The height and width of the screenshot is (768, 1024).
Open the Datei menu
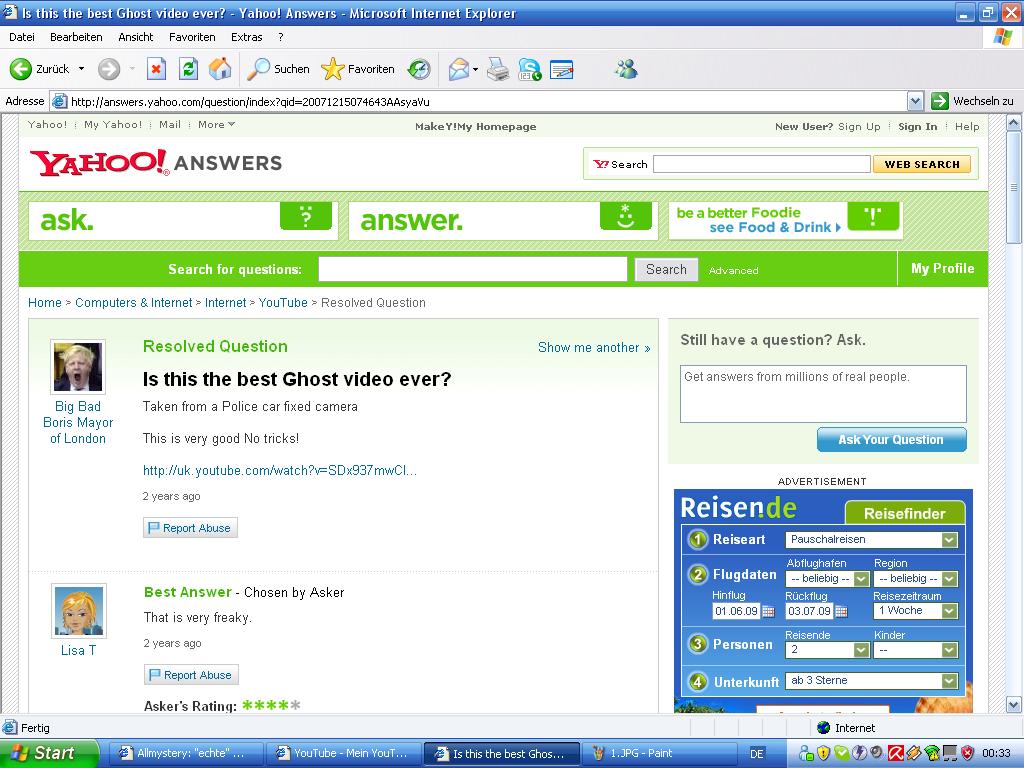point(22,37)
